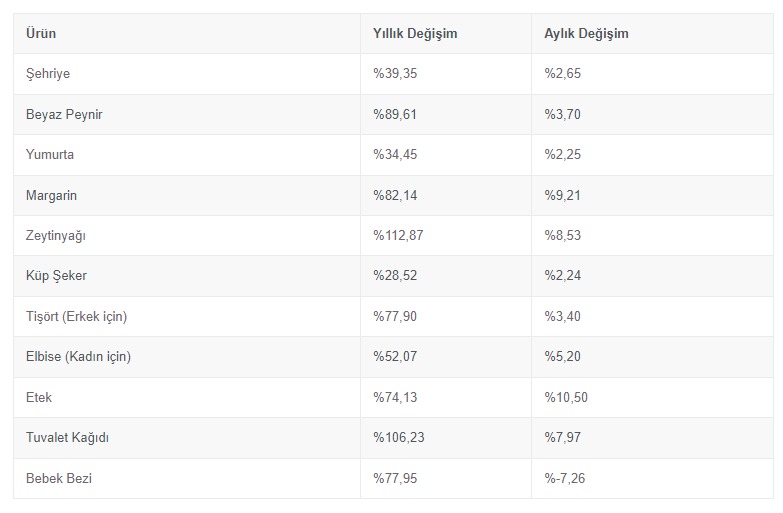Select the %89,61 yearly value
Screen dimensions: 783x513
(394, 114)
